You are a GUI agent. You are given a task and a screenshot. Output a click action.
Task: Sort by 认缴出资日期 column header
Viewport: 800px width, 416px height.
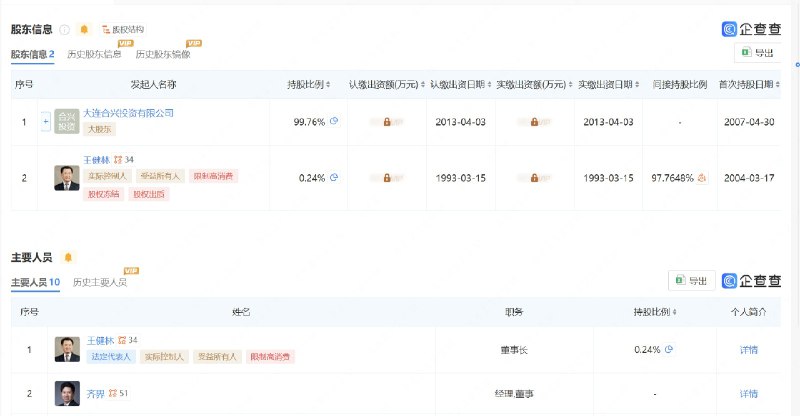pyautogui.click(x=461, y=85)
